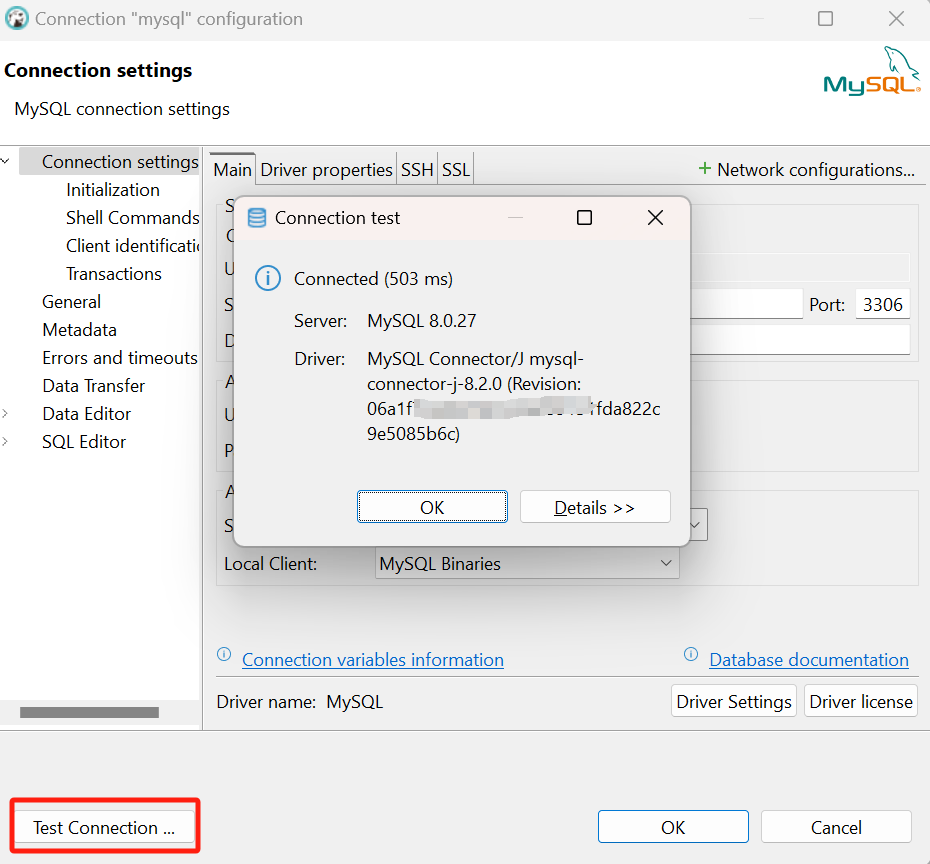The width and height of the screenshot is (930, 864).
Task: Click OK in the Connection test dialog
Action: (432, 507)
